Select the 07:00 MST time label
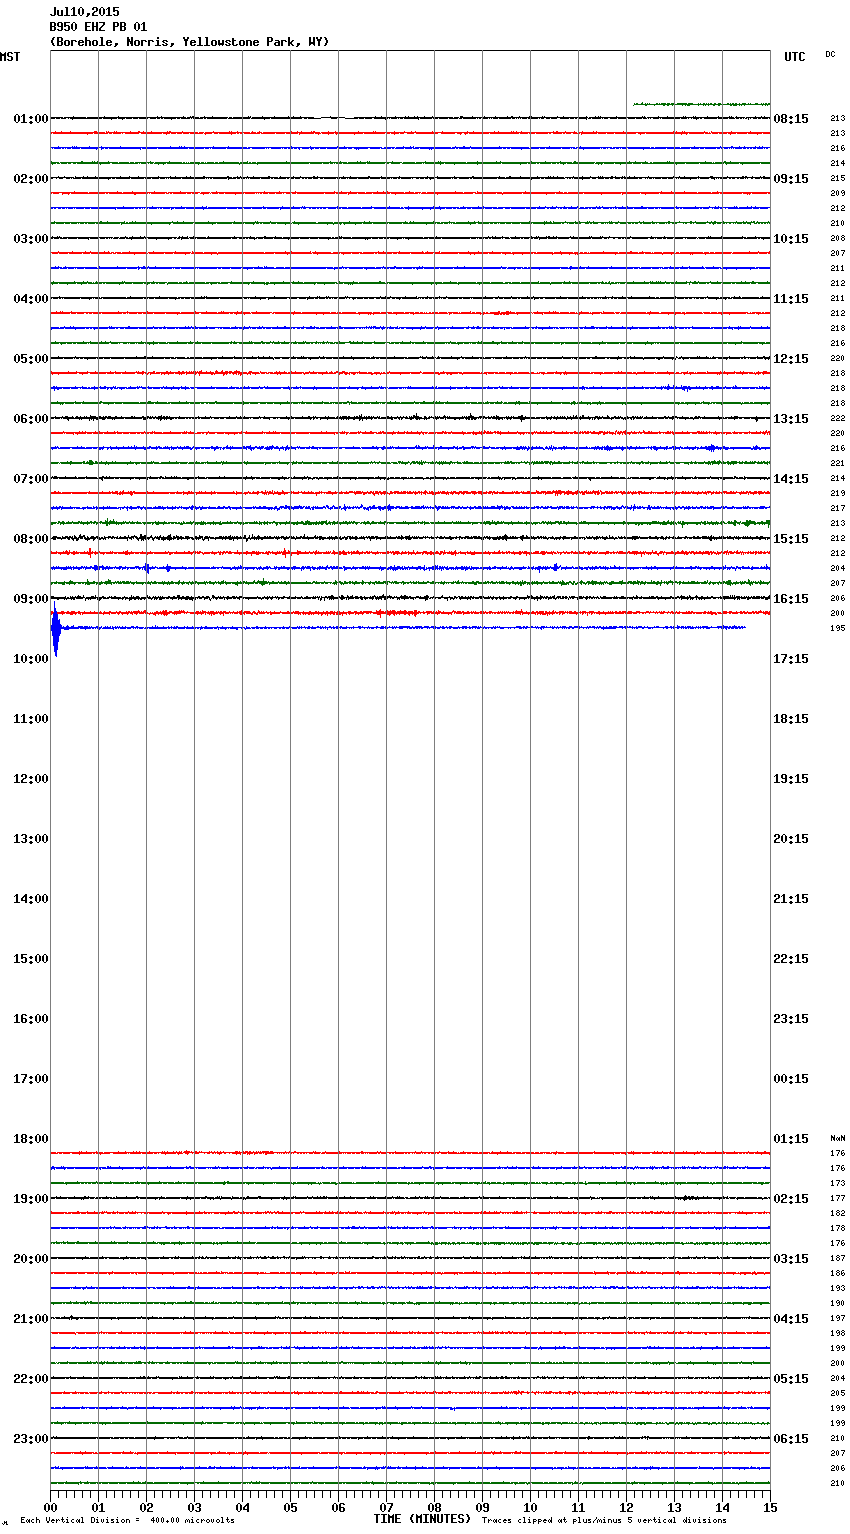Screen dimensions: 850x1534 pos(31,479)
